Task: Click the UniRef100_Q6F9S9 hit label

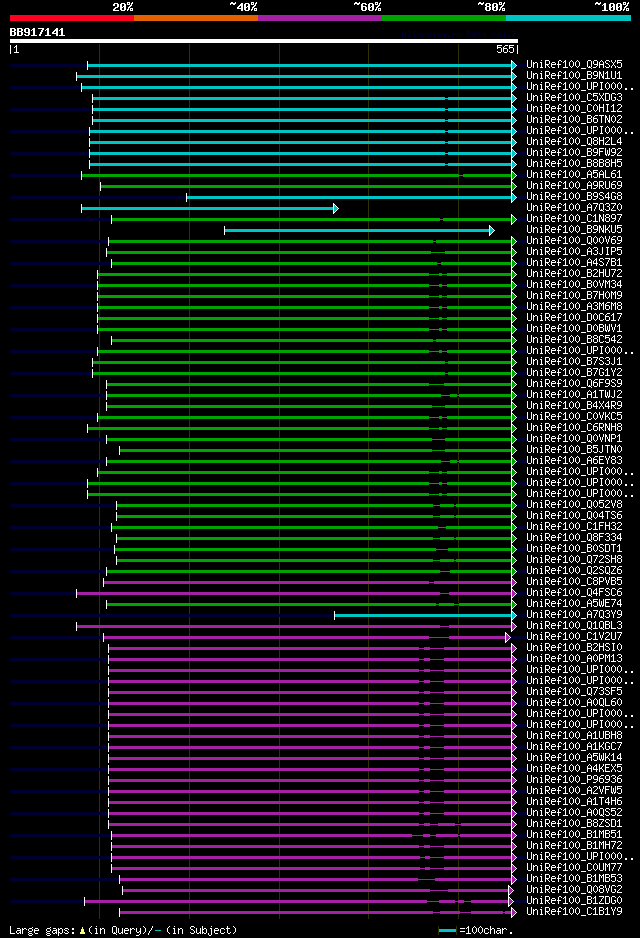Action: (x=574, y=383)
